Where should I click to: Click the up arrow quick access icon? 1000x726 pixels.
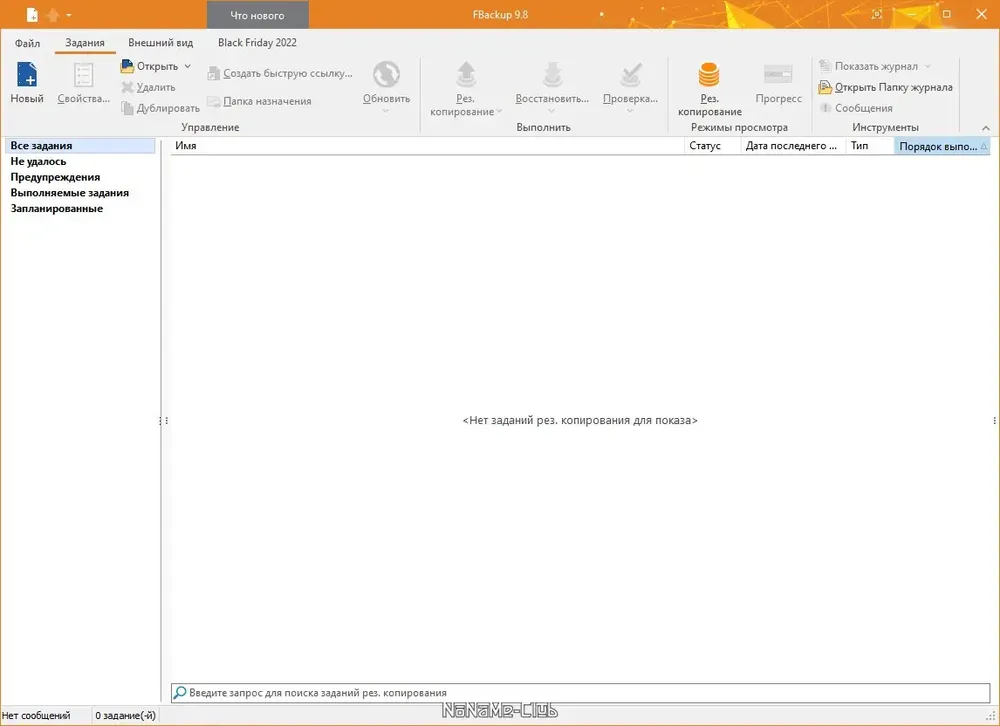pyautogui.click(x=54, y=15)
